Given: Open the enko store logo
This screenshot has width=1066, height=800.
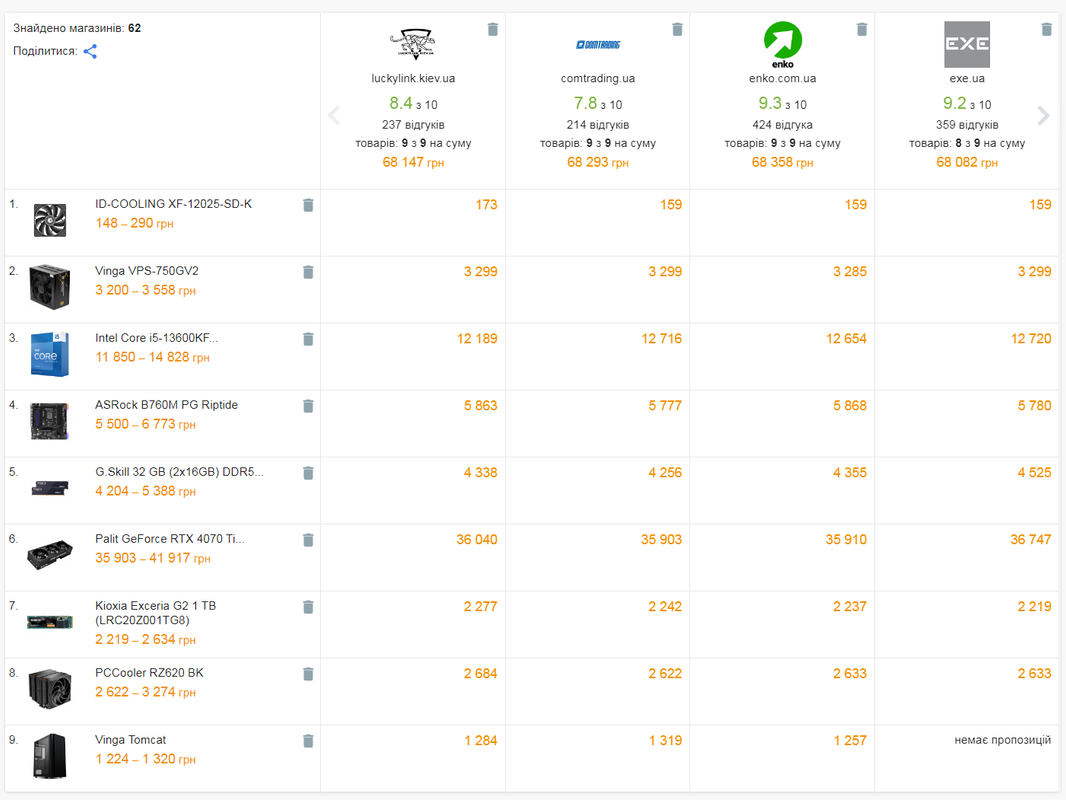Looking at the screenshot, I should 783,45.
